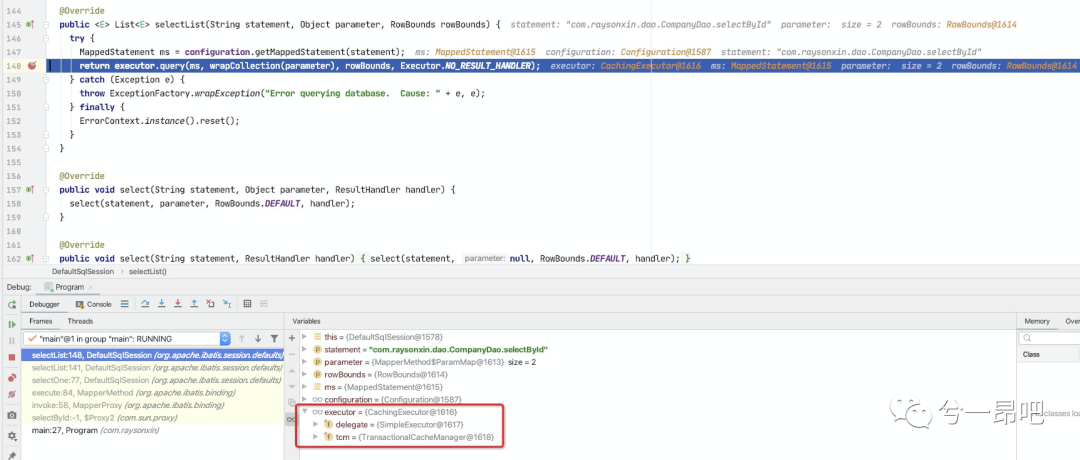Expand the 'parameter' variable node
The height and width of the screenshot is (460, 1080).
(x=305, y=362)
